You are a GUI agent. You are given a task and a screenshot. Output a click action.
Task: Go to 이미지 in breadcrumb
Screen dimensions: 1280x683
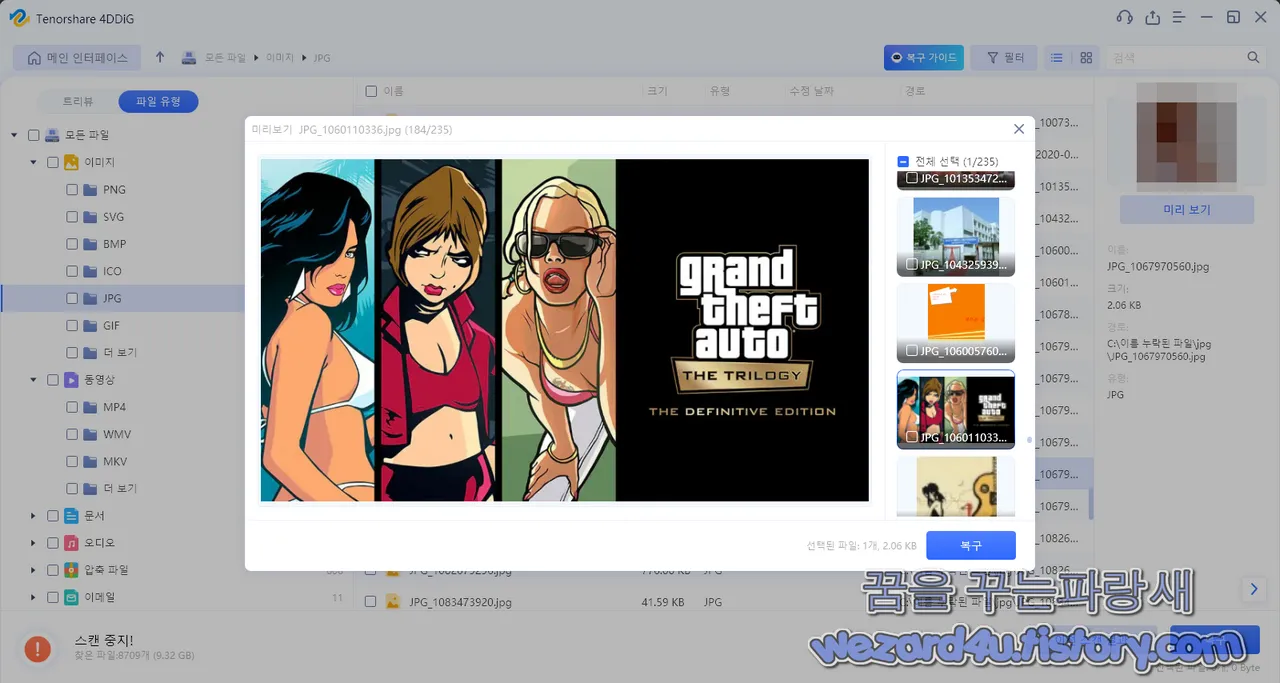point(280,58)
